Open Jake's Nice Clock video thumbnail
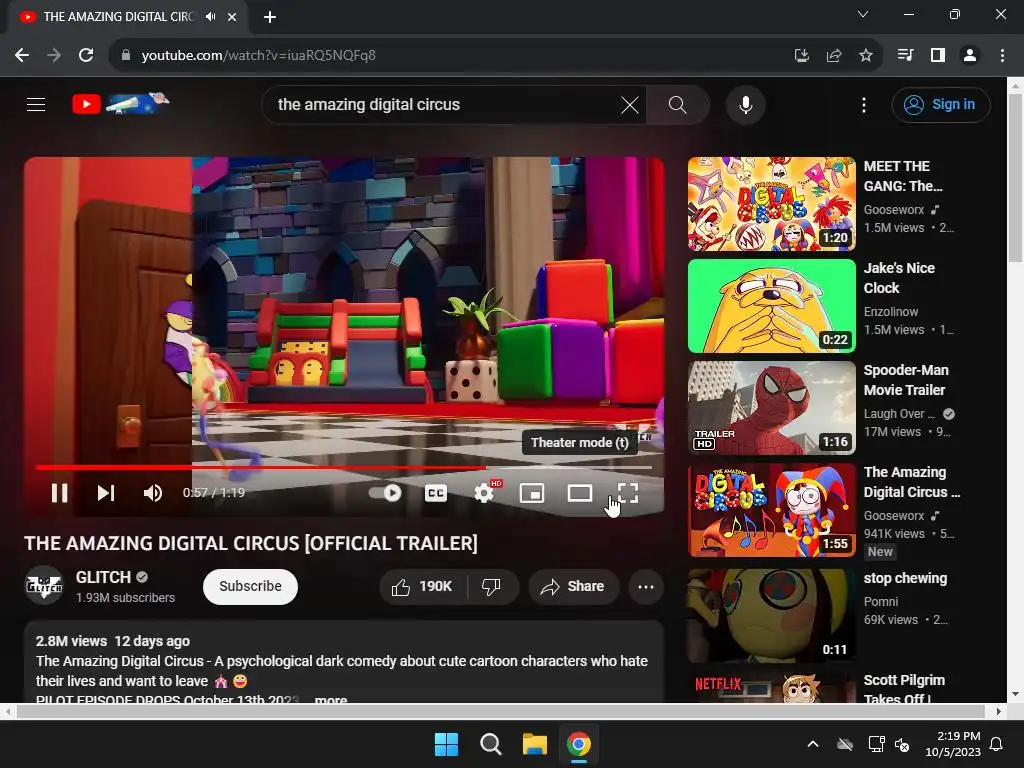The image size is (1024, 768). [771, 306]
